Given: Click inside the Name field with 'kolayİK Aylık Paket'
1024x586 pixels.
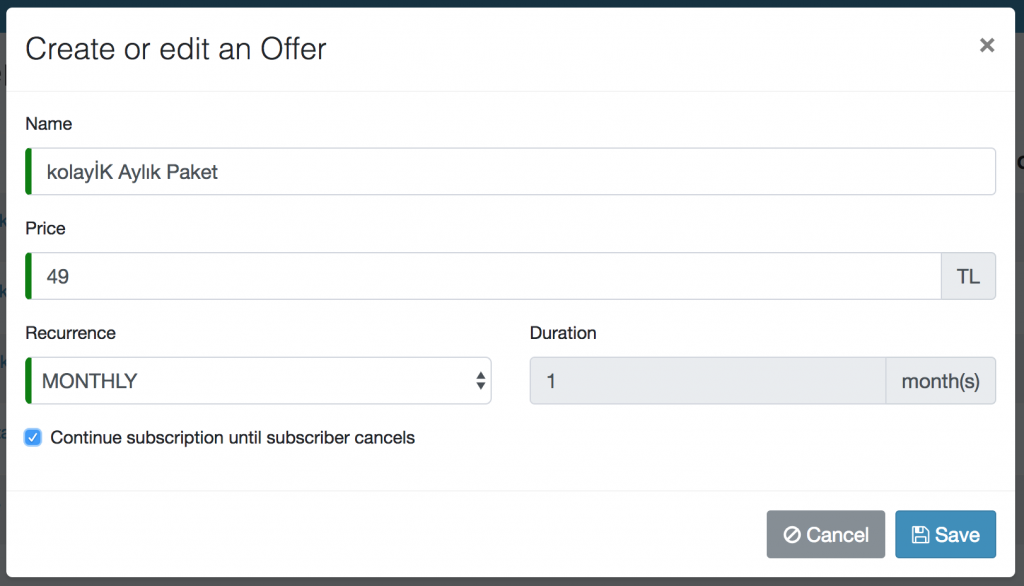Looking at the screenshot, I should click(511, 171).
